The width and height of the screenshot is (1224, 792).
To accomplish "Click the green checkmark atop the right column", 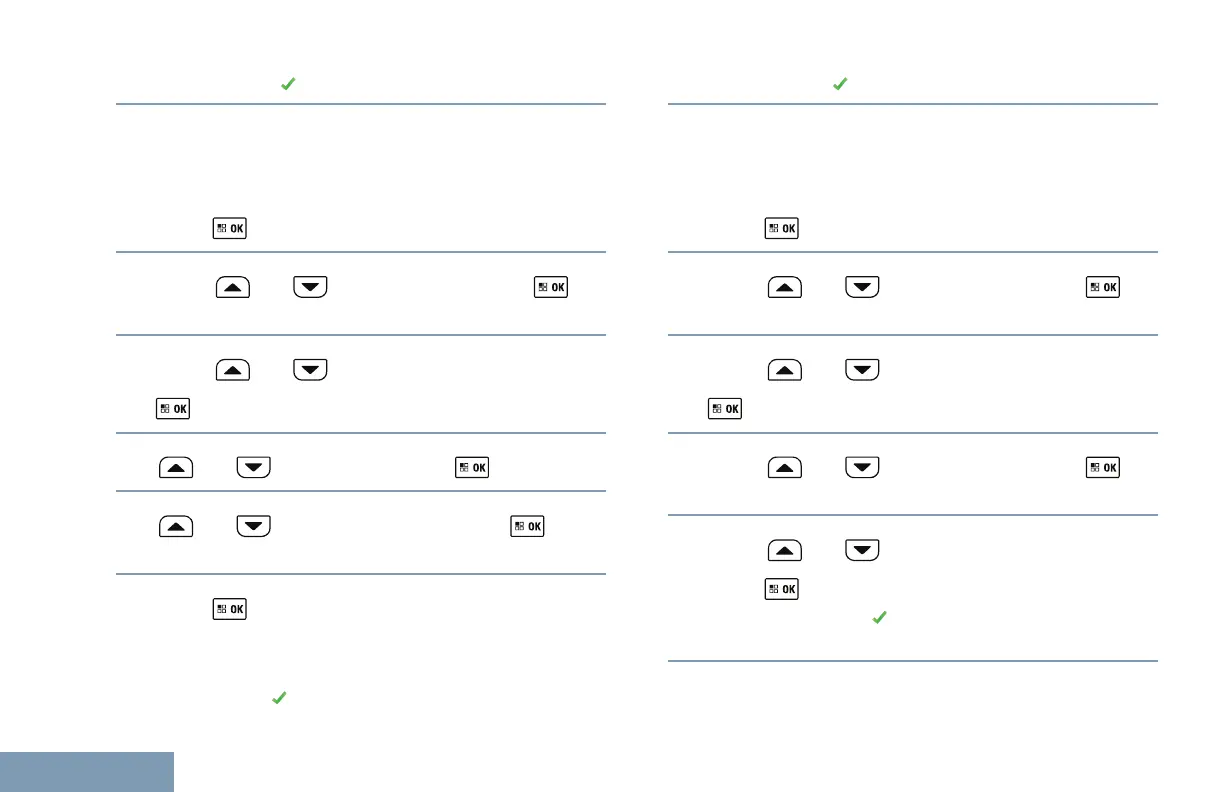I will coord(840,86).
